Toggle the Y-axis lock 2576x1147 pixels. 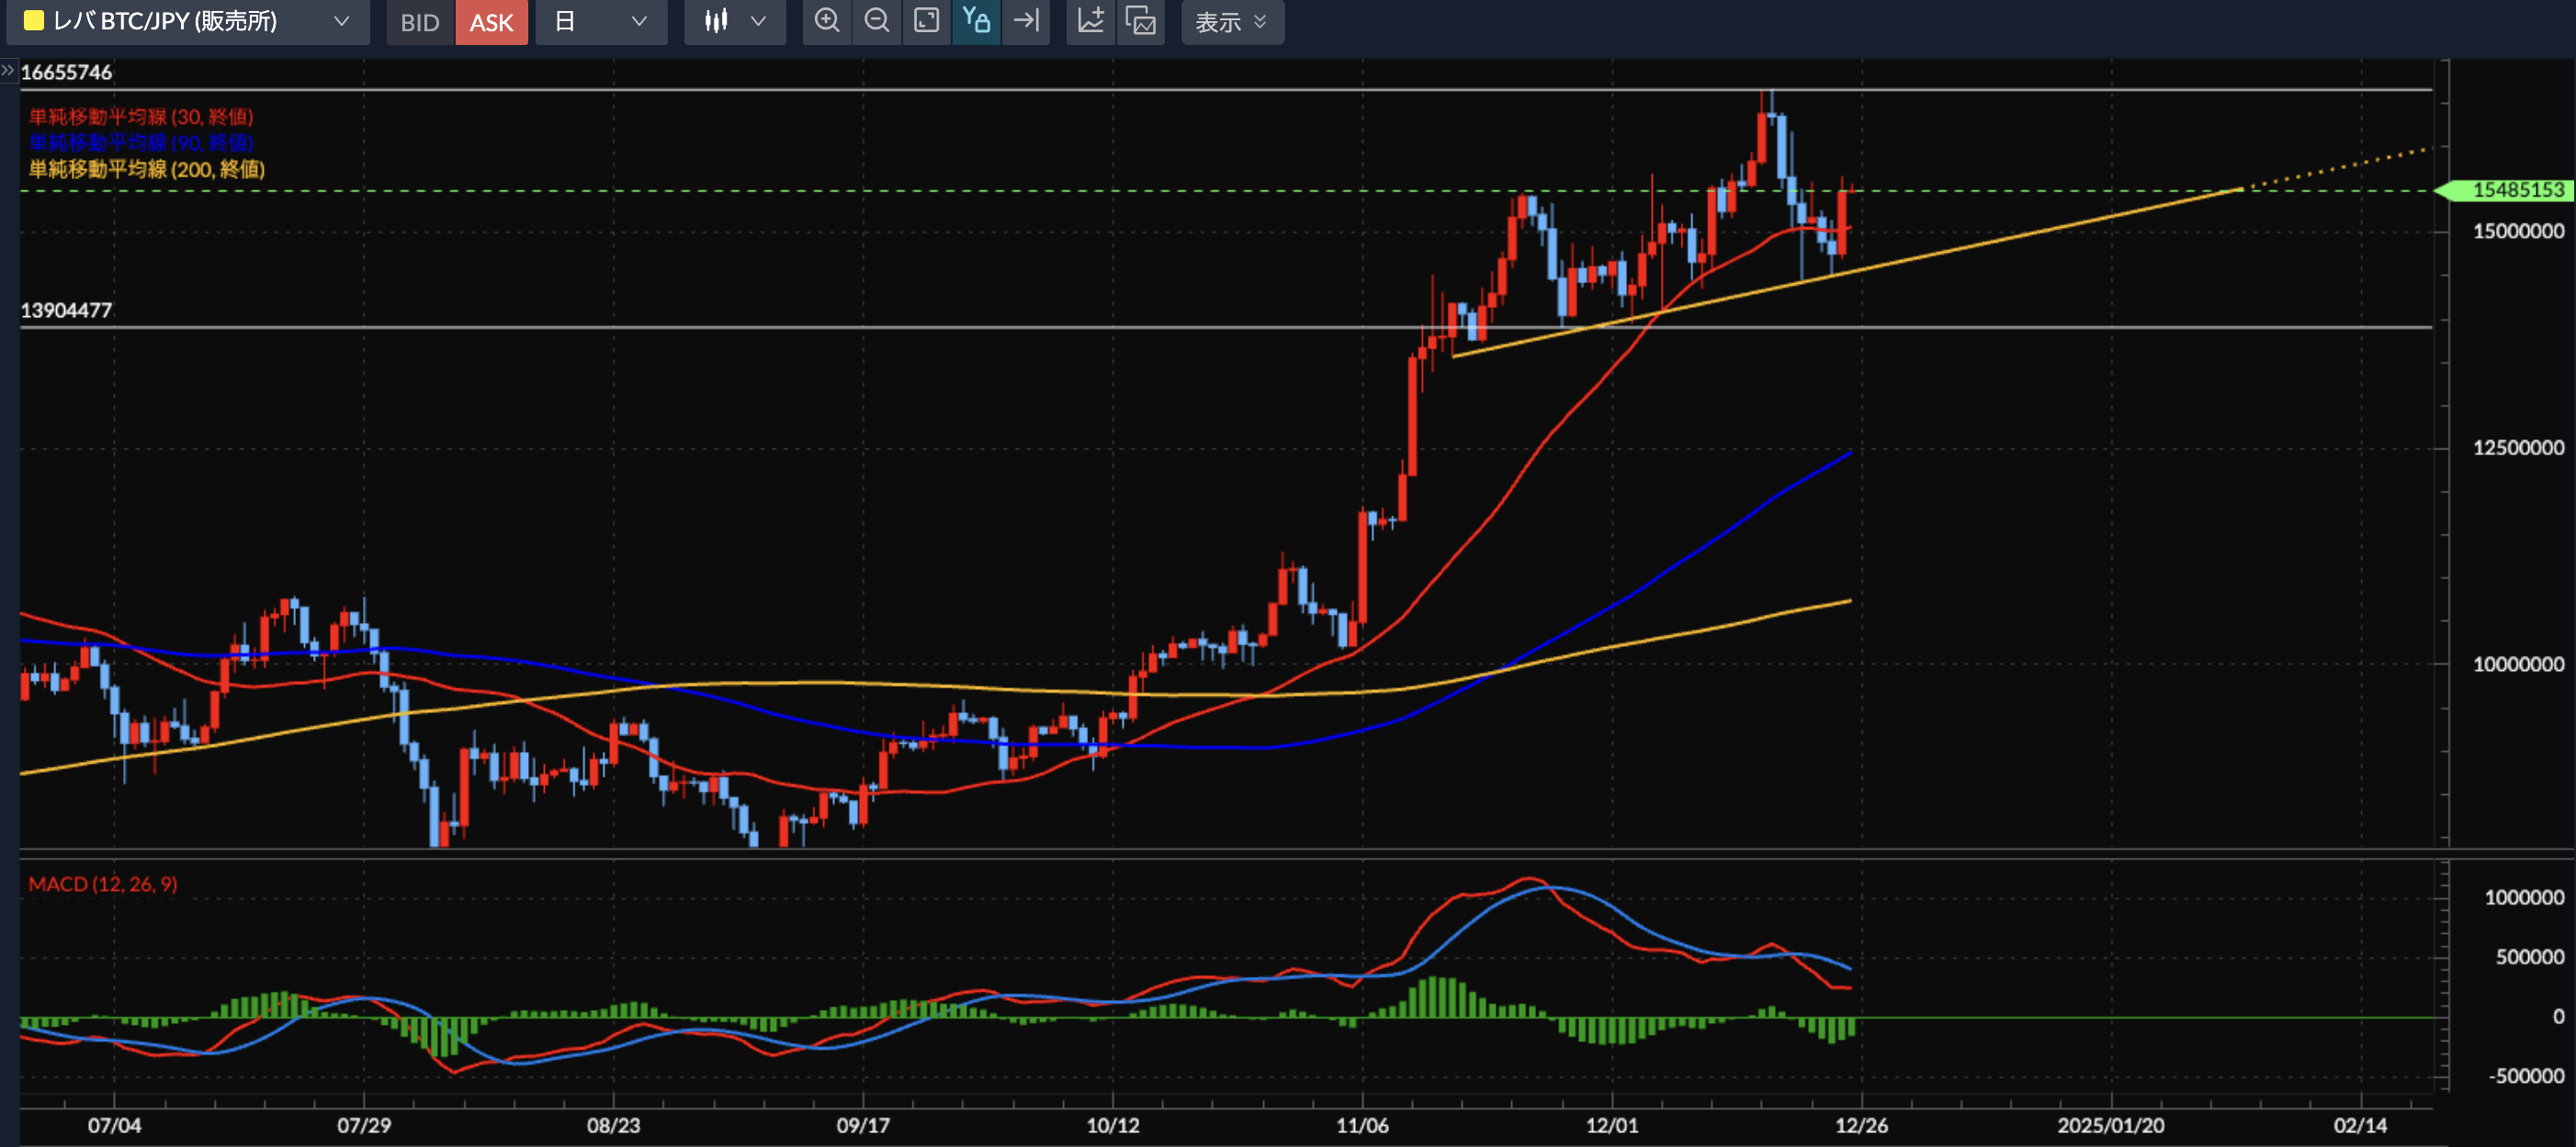tap(976, 21)
